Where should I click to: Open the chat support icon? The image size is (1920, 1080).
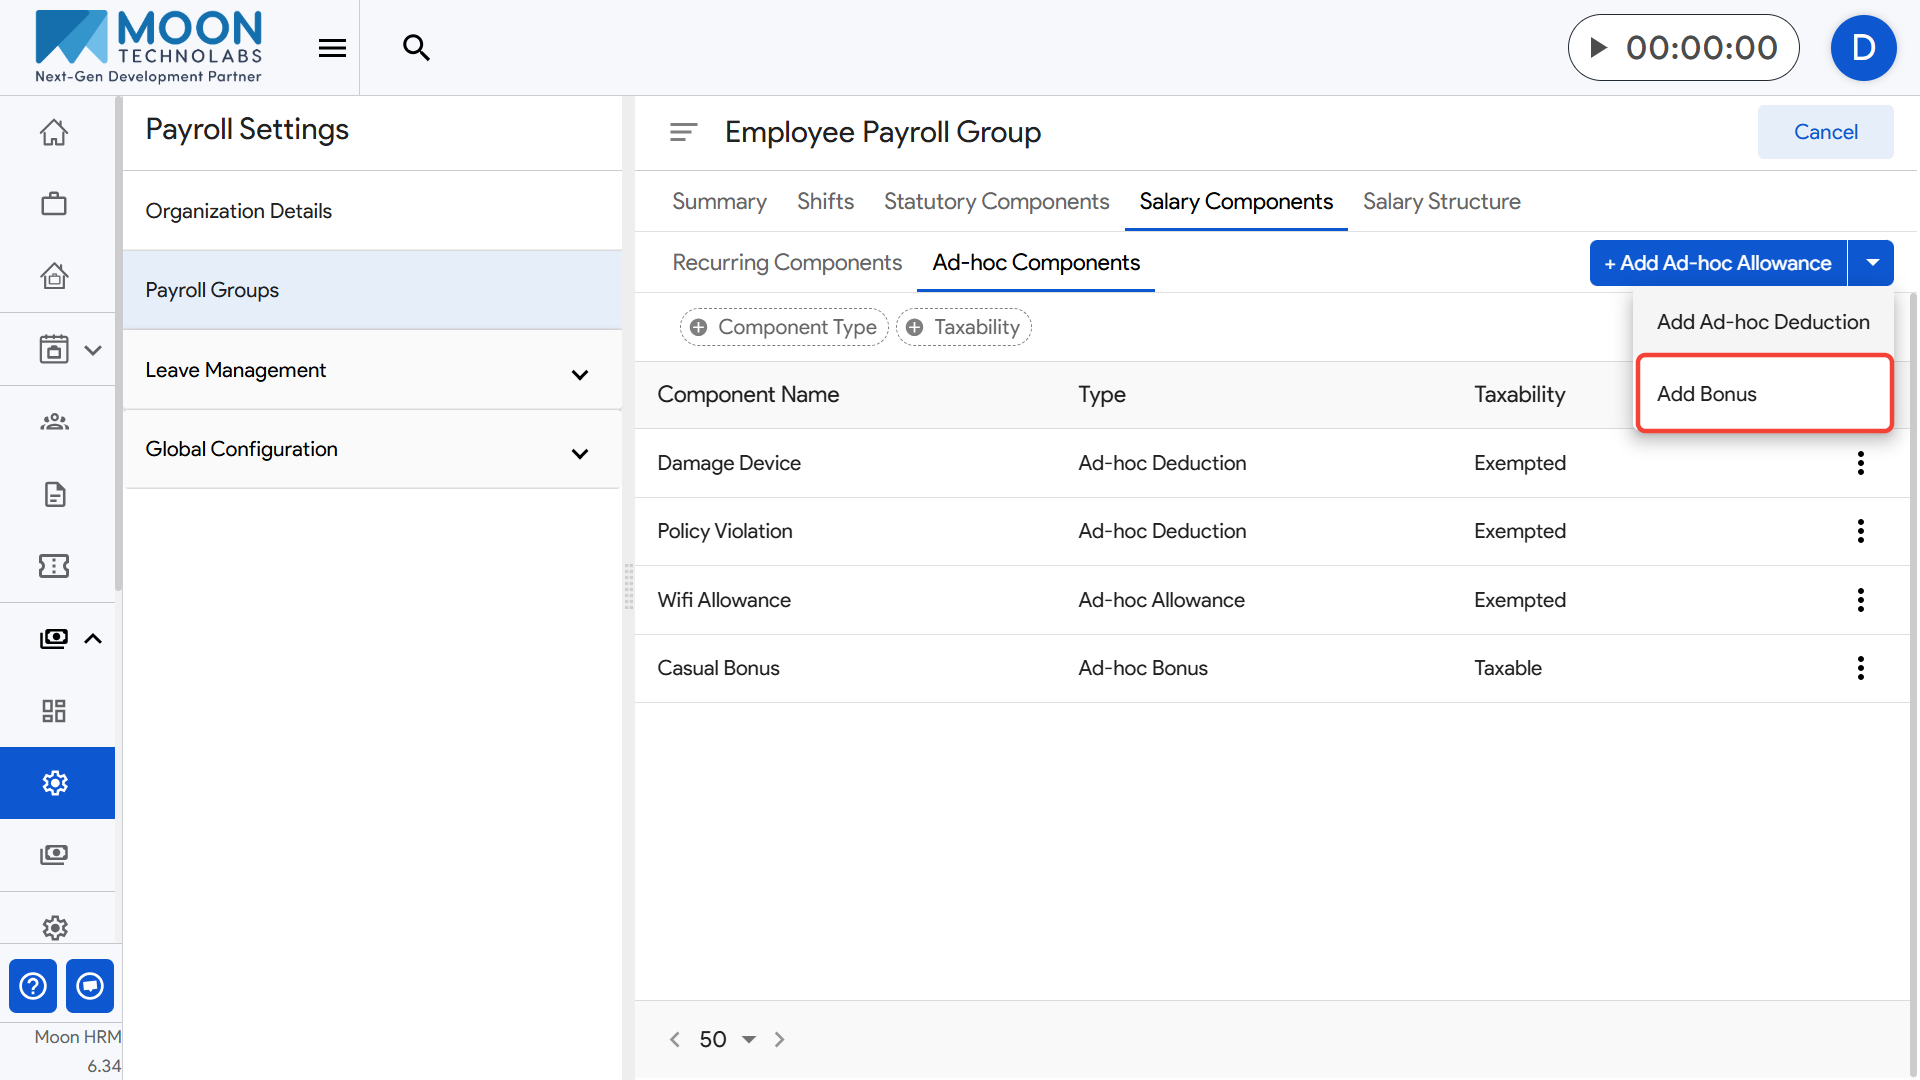[90, 986]
